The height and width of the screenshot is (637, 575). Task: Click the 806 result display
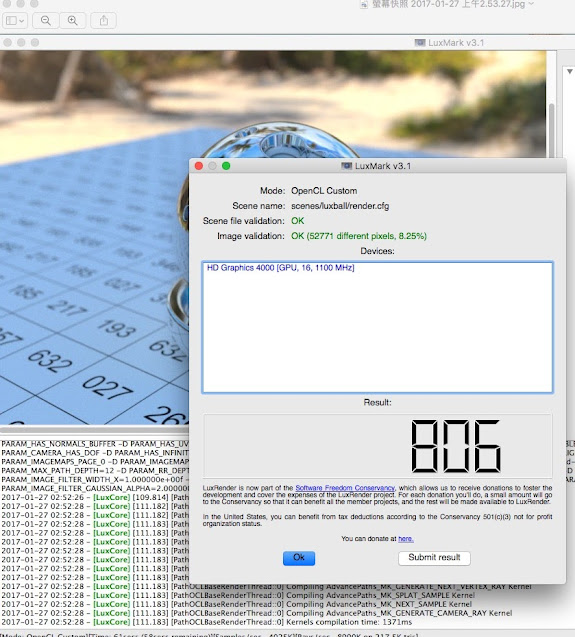tap(378, 446)
